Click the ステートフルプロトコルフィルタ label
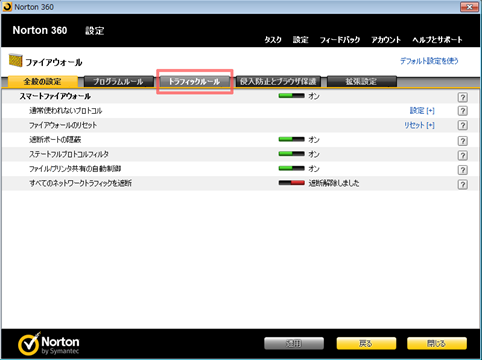 tap(69, 154)
